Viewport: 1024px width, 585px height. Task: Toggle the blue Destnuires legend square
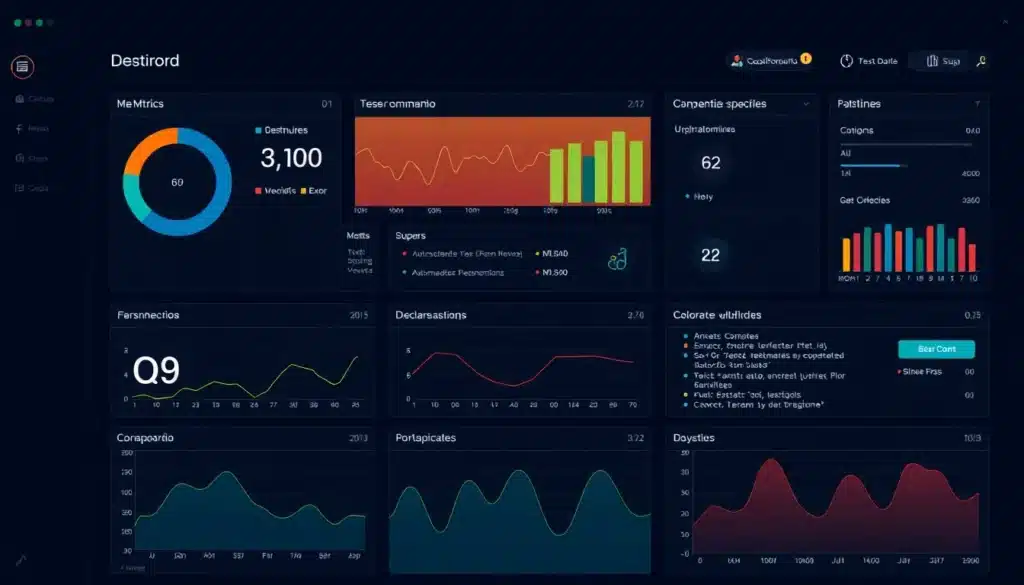point(259,130)
